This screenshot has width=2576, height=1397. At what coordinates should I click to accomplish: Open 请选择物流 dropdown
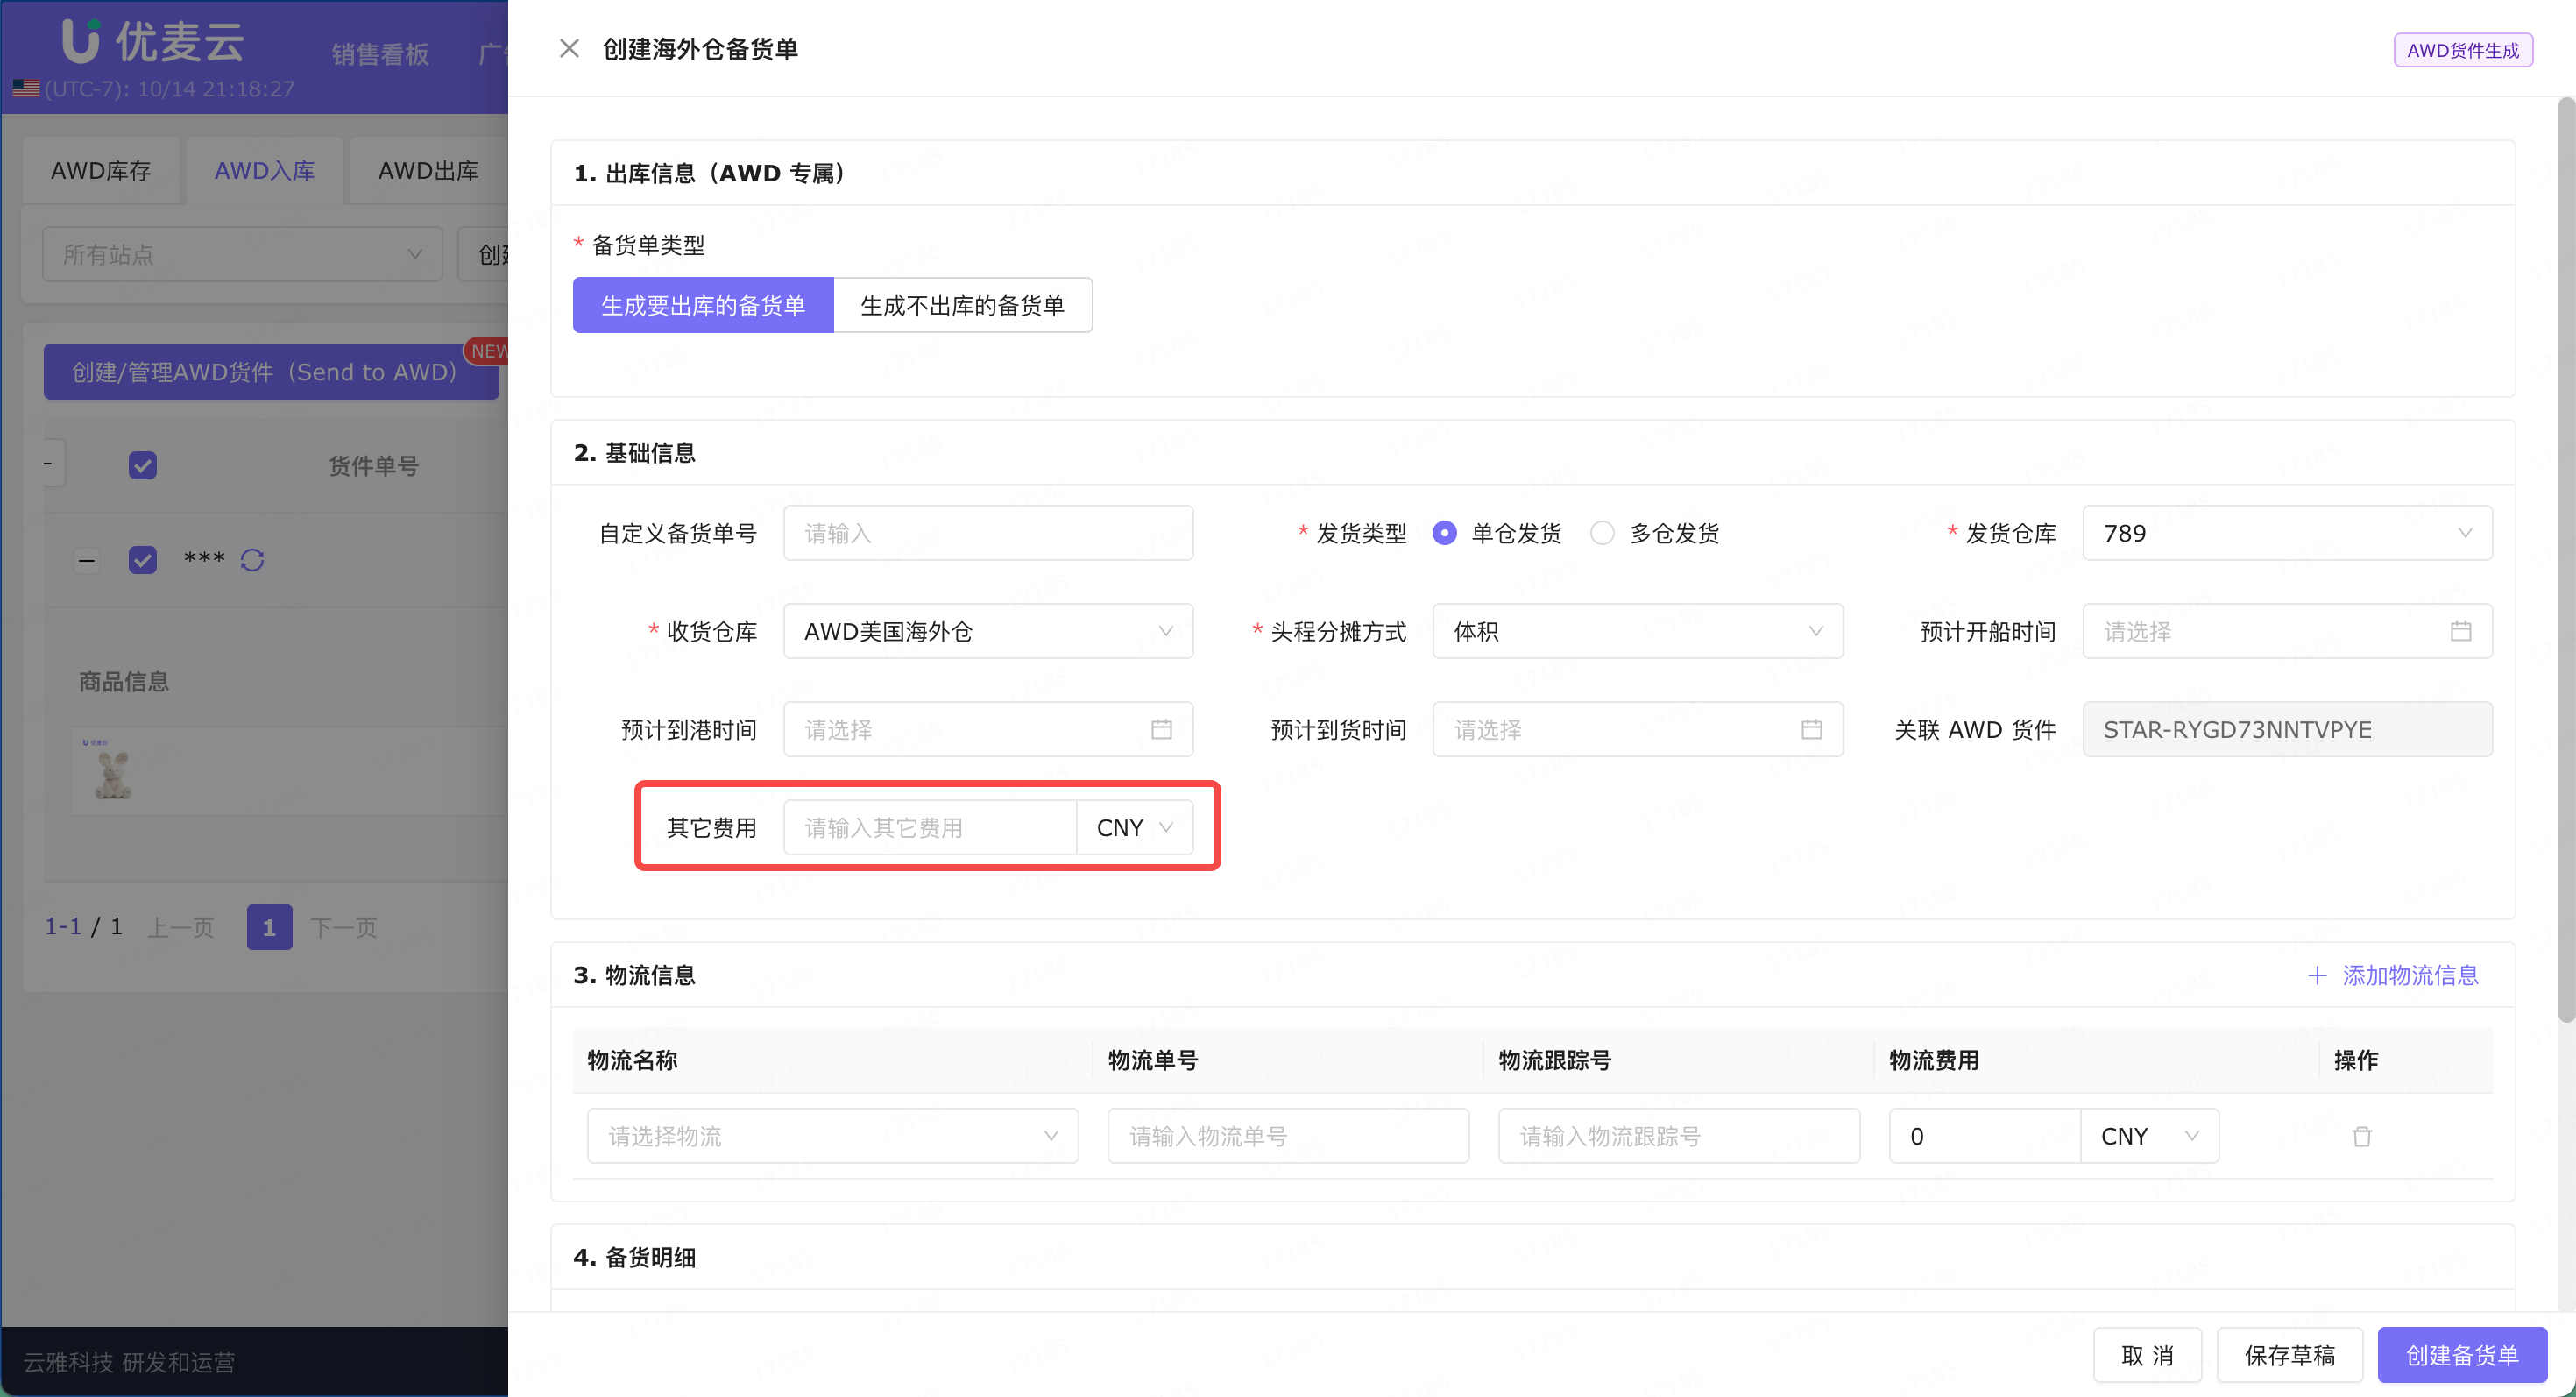click(x=833, y=1136)
